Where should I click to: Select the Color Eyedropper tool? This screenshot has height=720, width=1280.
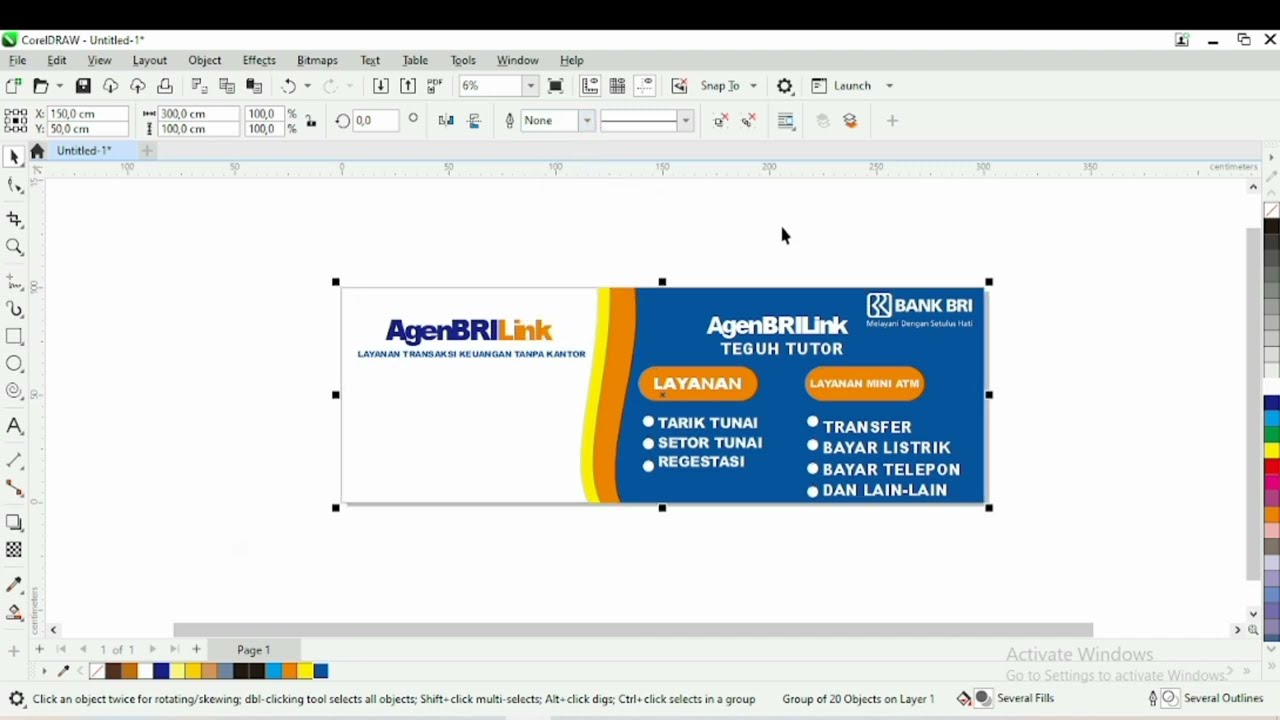tap(14, 585)
